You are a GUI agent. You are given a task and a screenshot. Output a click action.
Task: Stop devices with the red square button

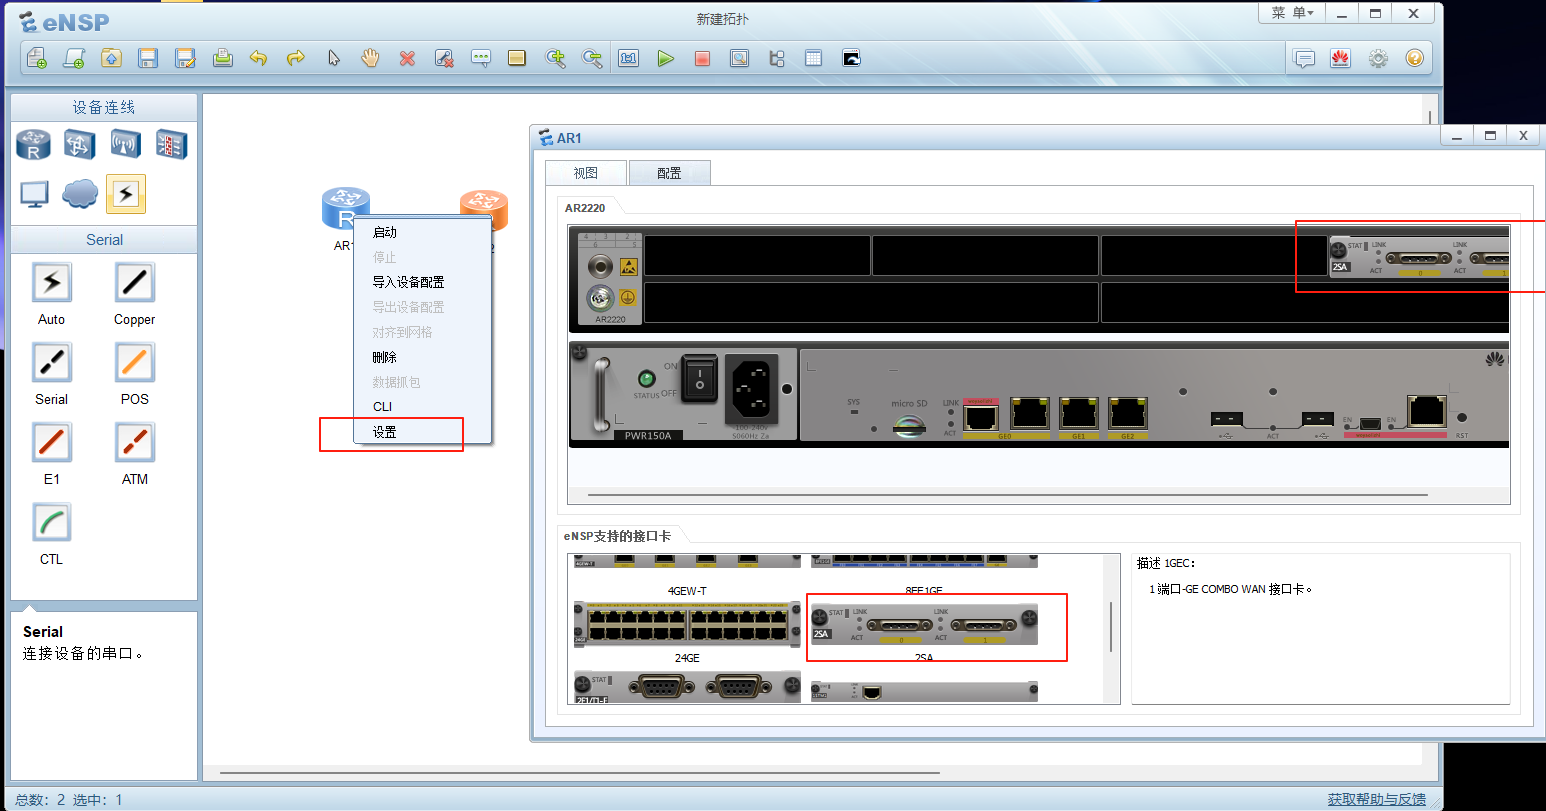tap(702, 58)
